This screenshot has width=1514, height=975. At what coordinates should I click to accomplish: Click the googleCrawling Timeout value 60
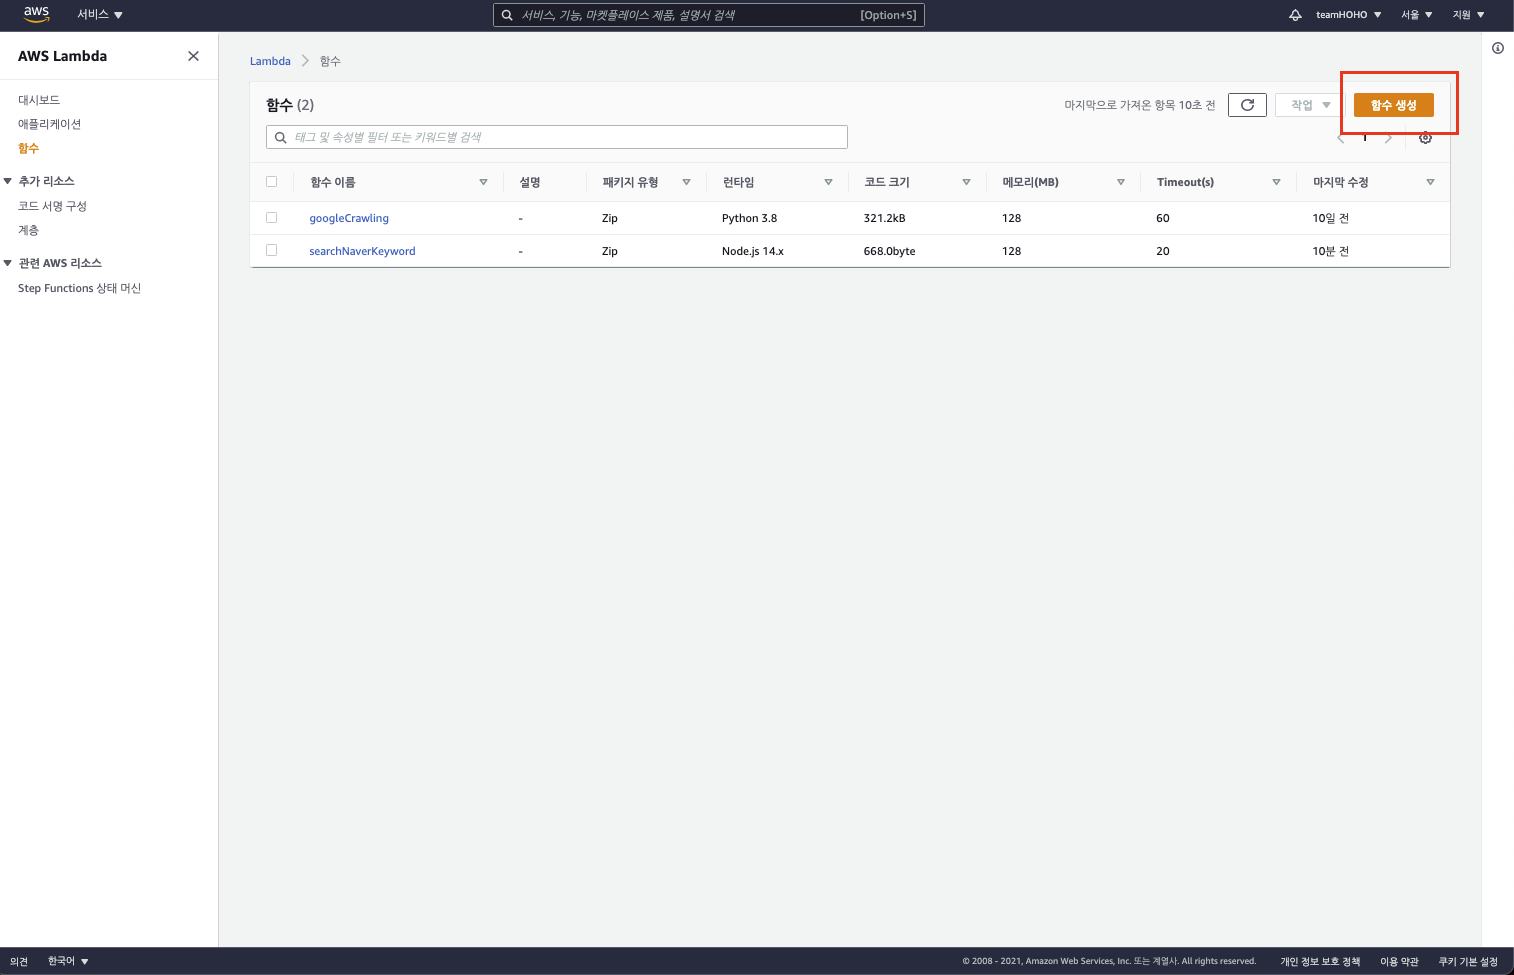click(x=1163, y=218)
